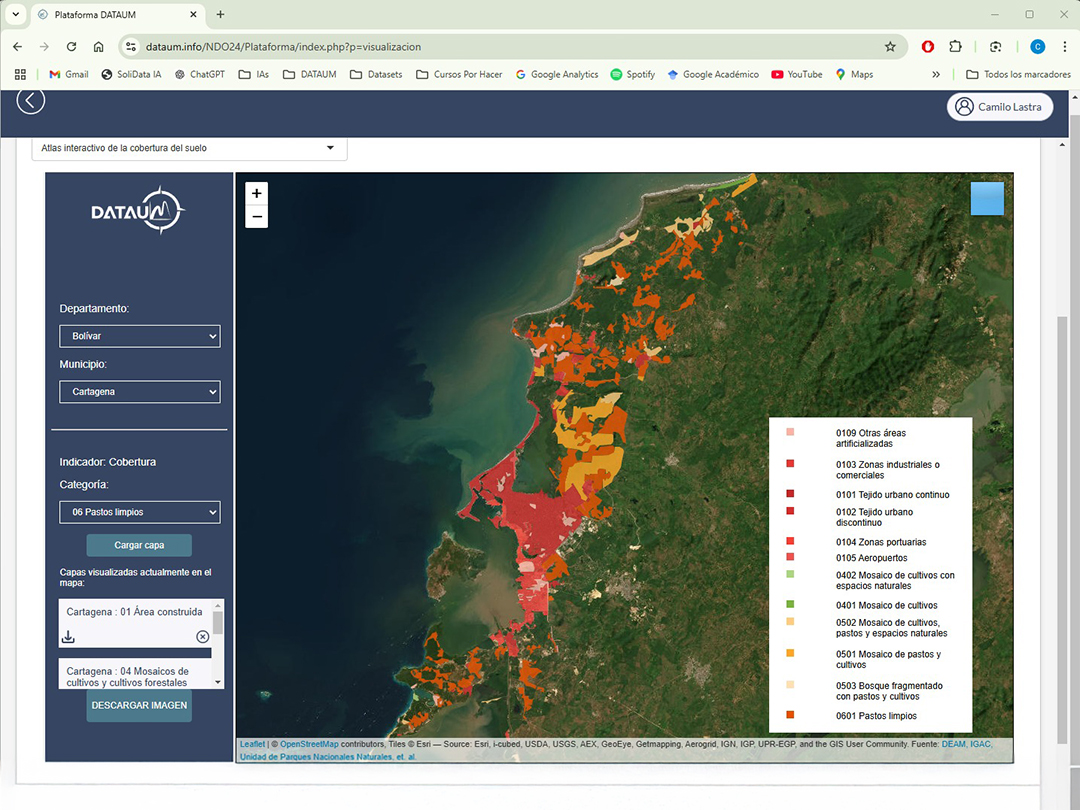Click the browser address bar URL

point(300,46)
